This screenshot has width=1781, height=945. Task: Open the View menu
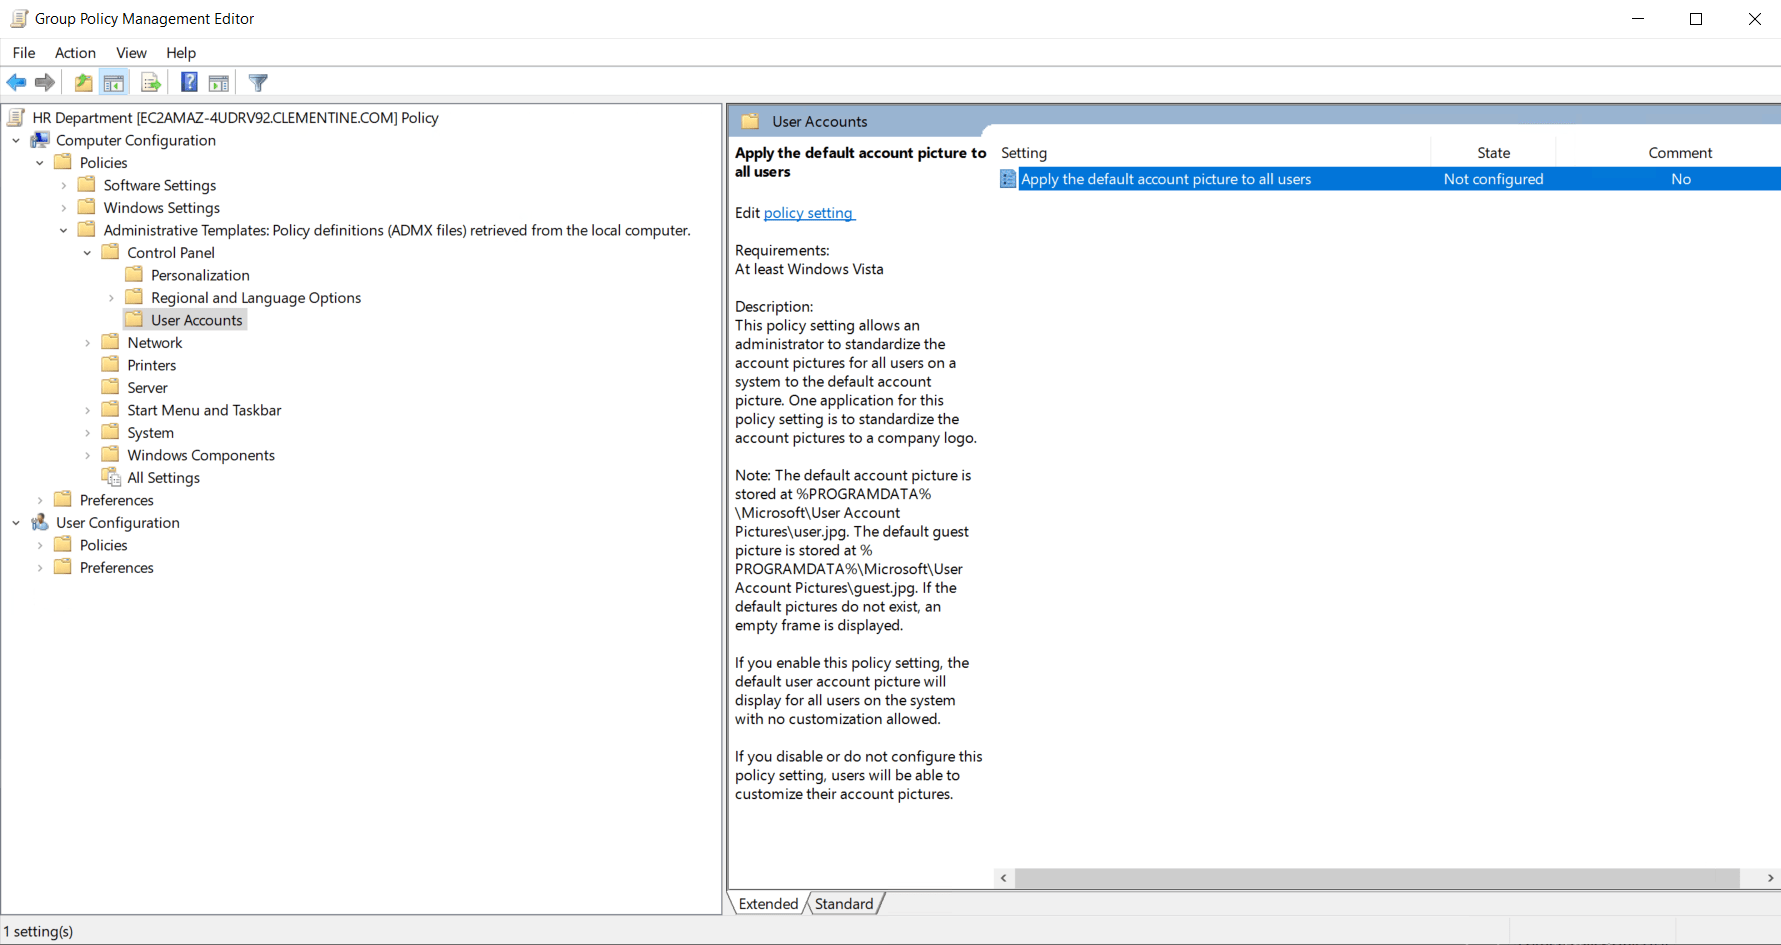(x=131, y=53)
